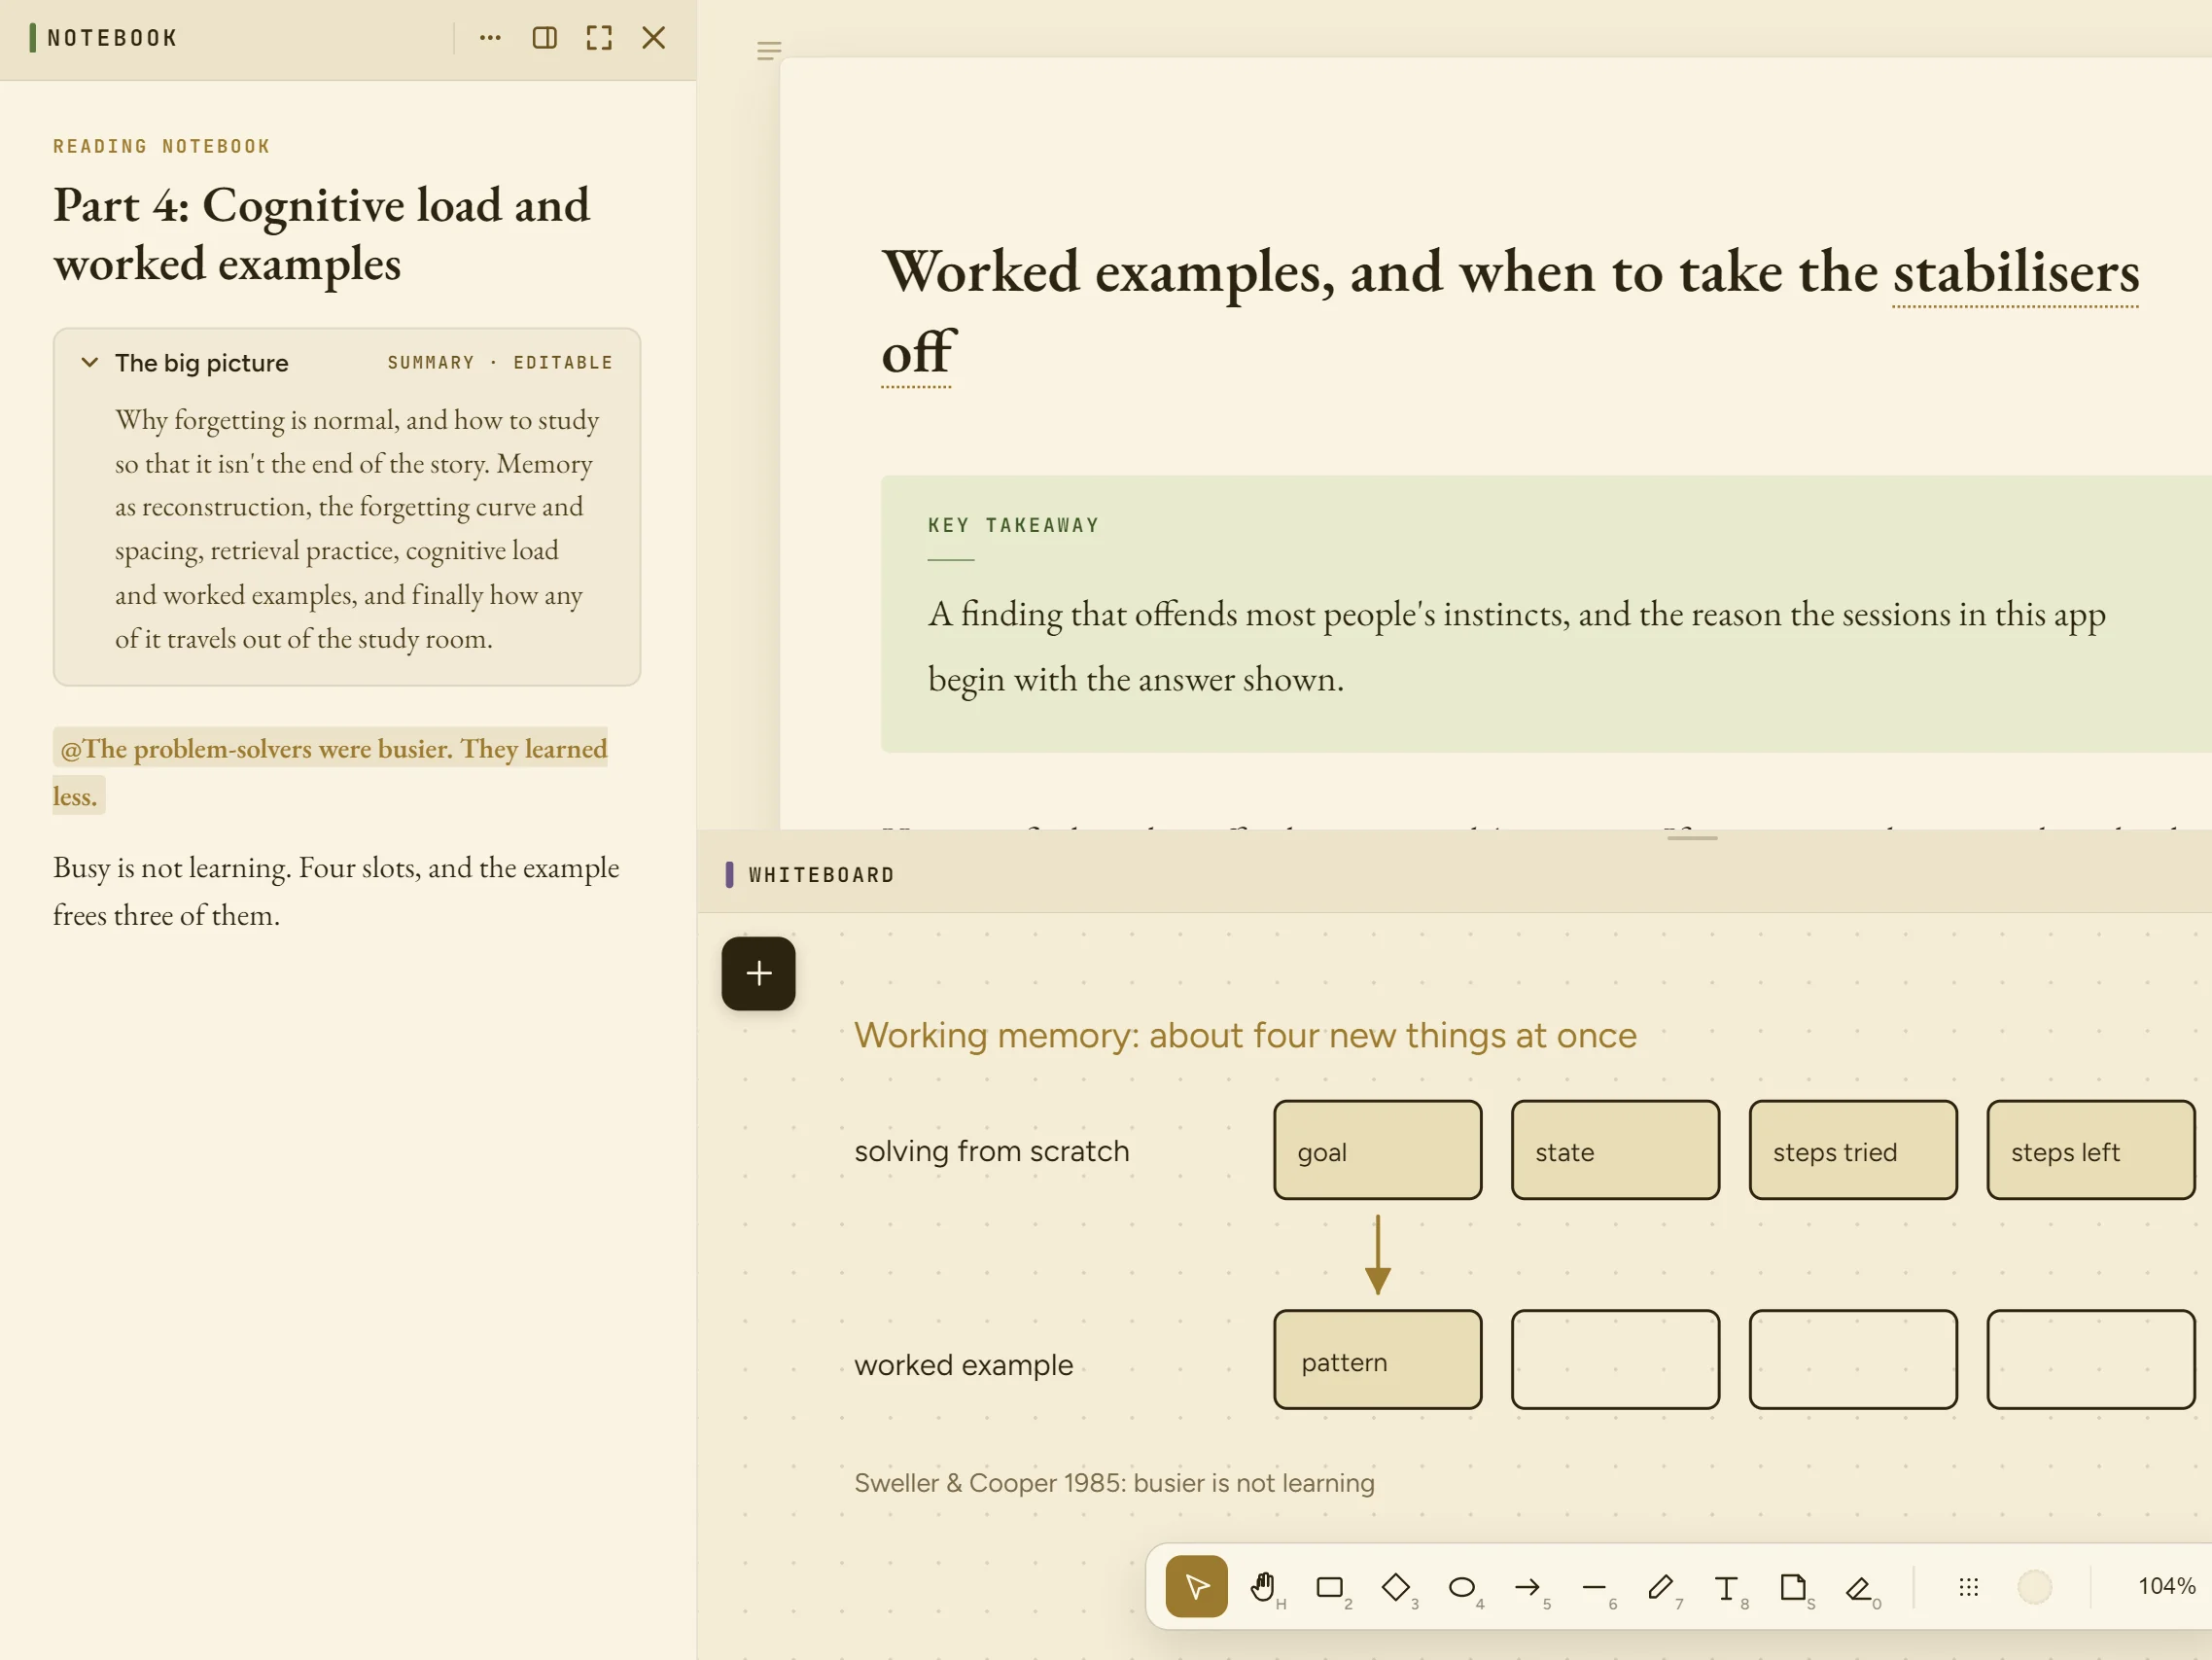Select the Sticky note tool
Image resolution: width=2212 pixels, height=1660 pixels.
tap(1793, 1586)
